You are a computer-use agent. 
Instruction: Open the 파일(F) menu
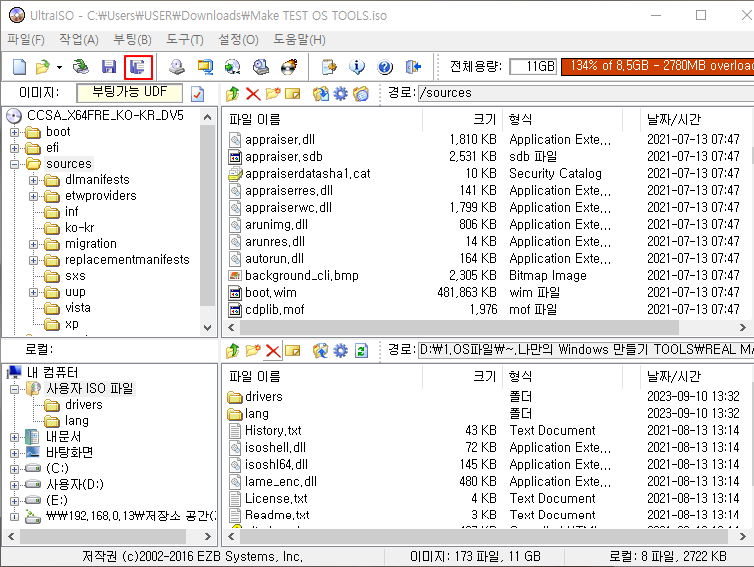26,39
